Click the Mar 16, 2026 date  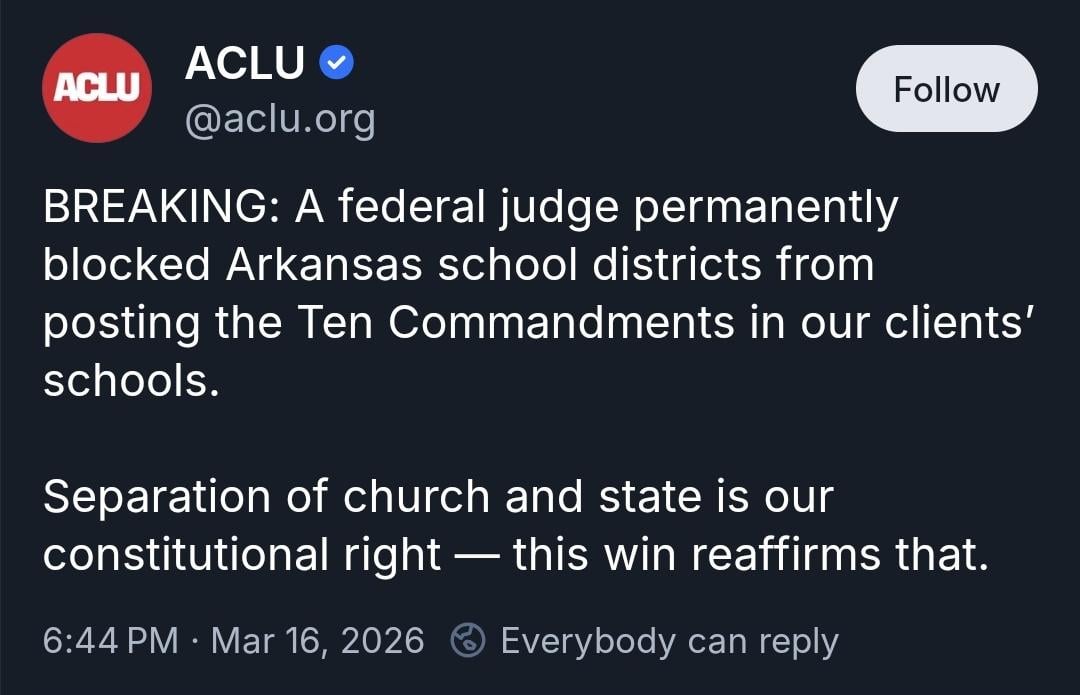tap(318, 640)
